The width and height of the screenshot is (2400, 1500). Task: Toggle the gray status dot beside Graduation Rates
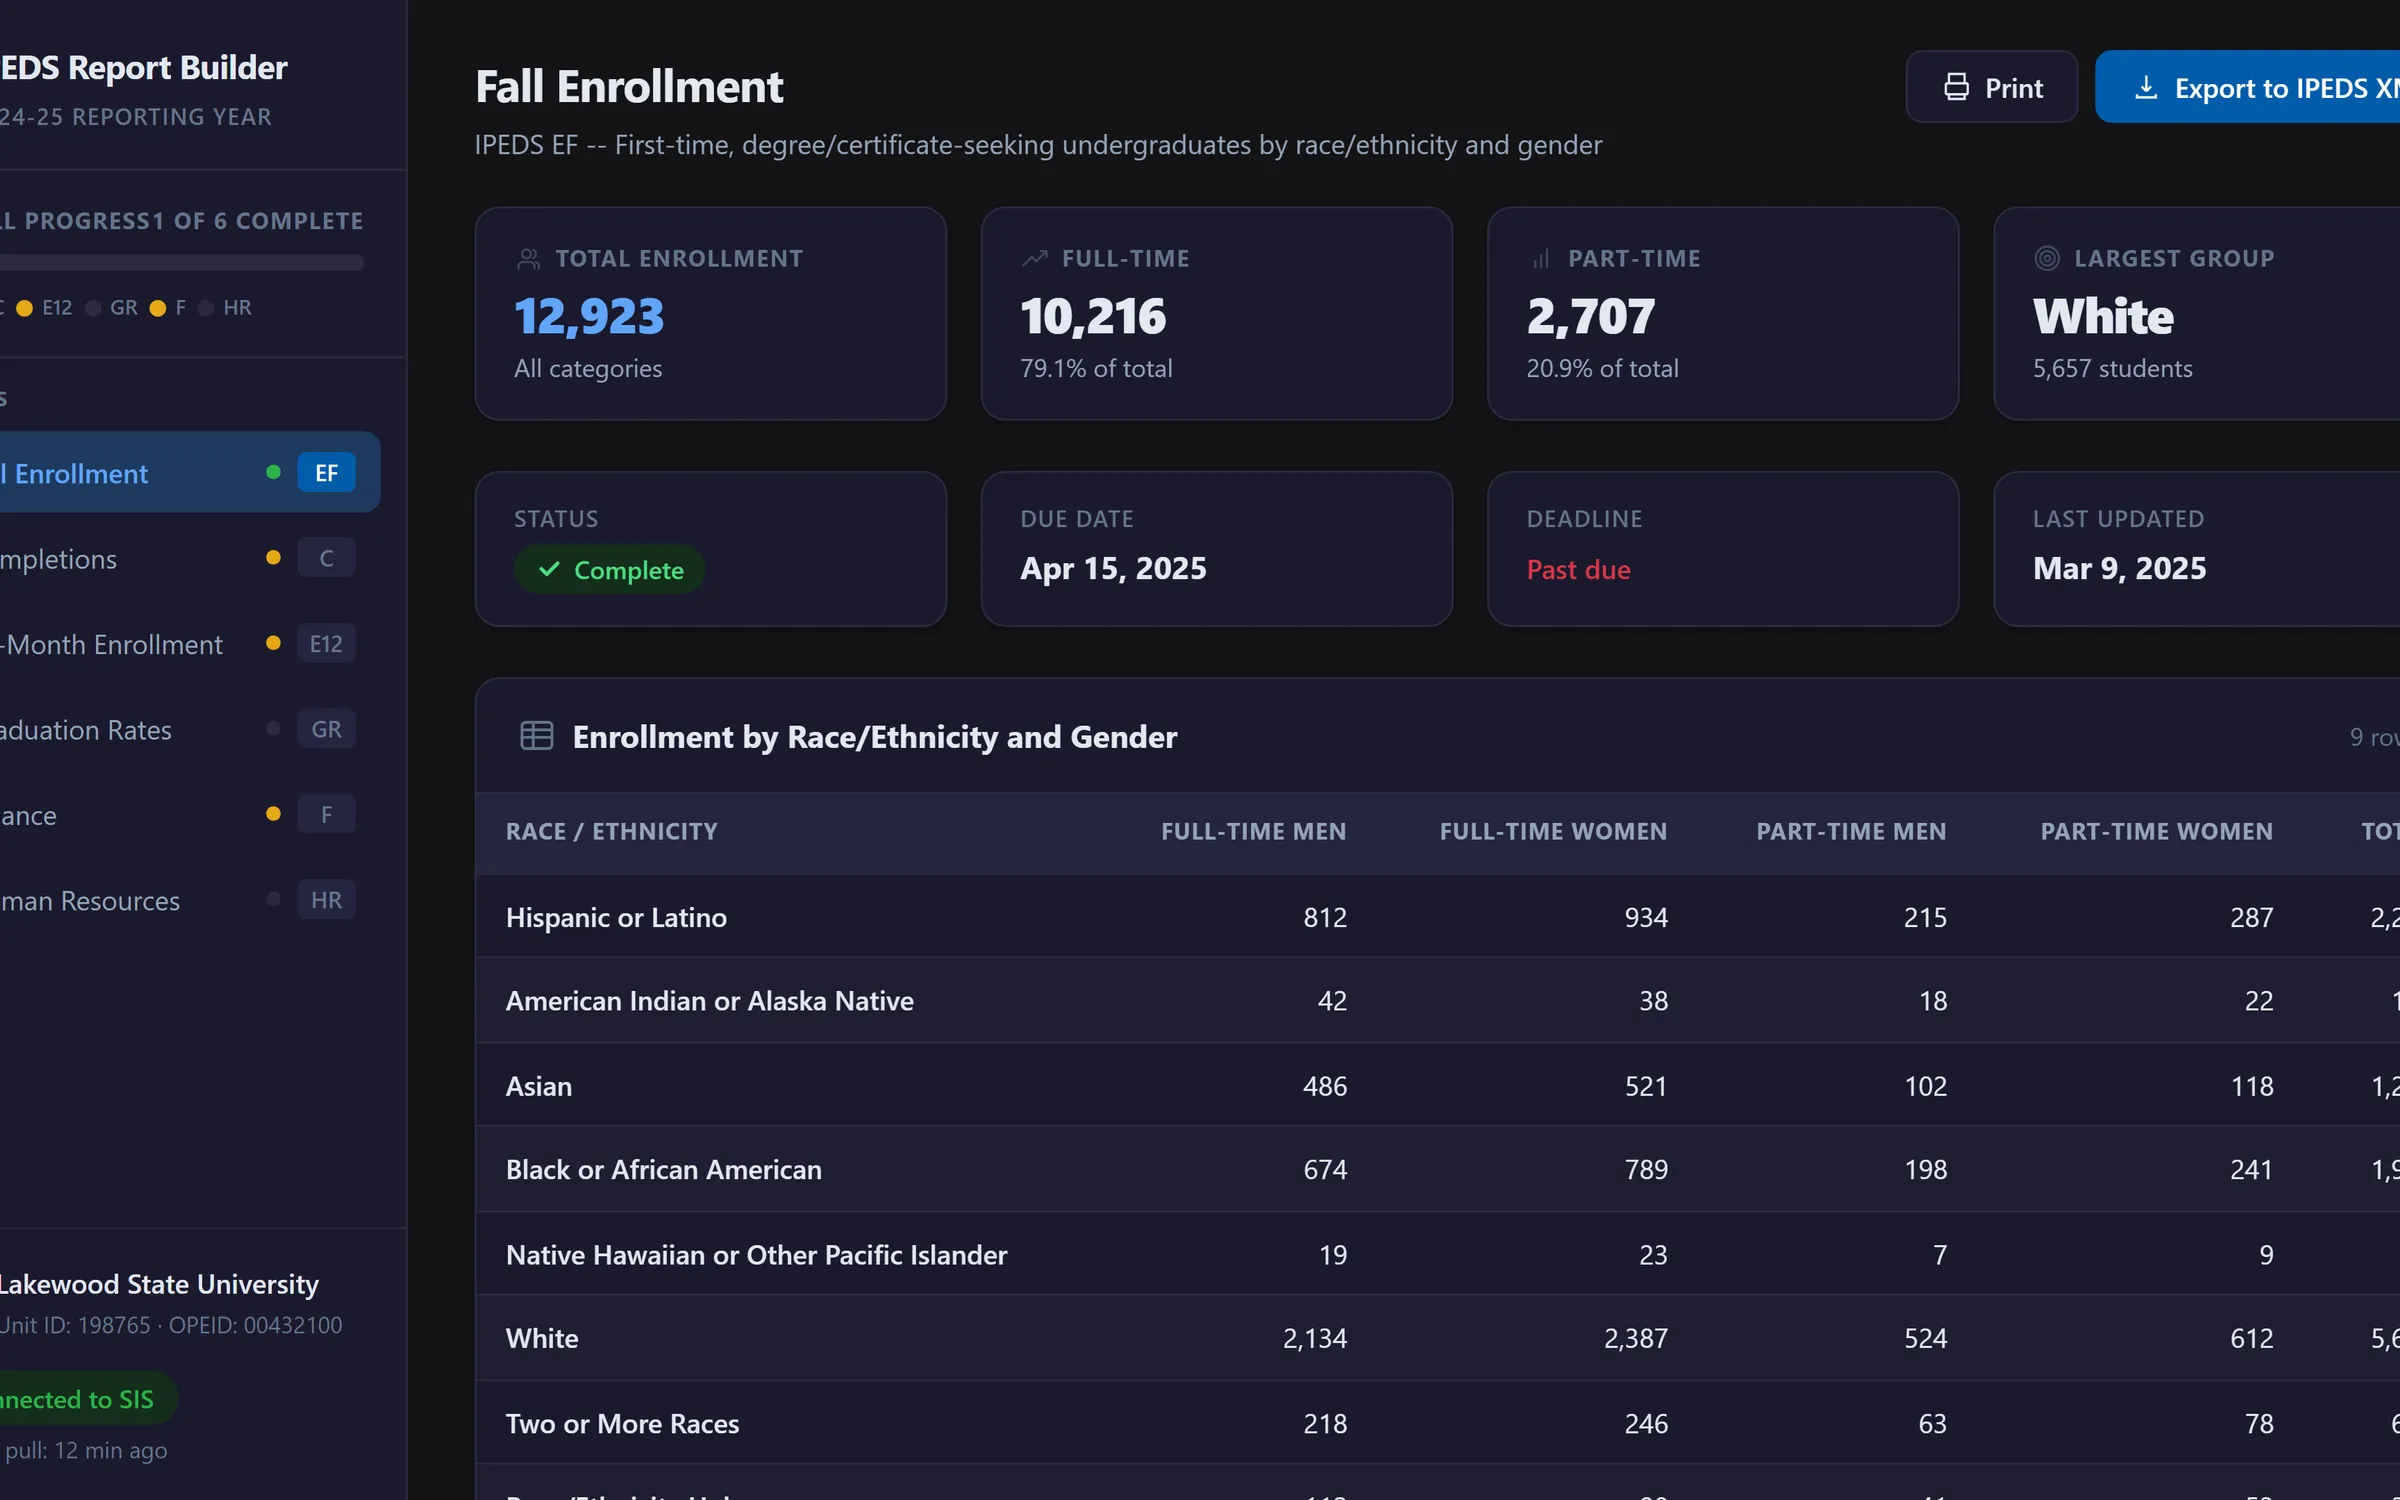tap(272, 729)
